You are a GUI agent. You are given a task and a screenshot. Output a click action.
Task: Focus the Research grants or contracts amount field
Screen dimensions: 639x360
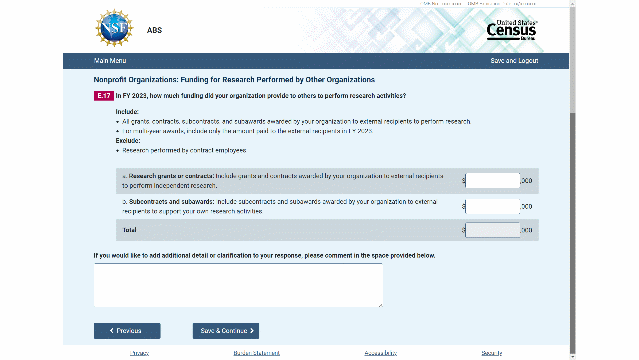492,181
